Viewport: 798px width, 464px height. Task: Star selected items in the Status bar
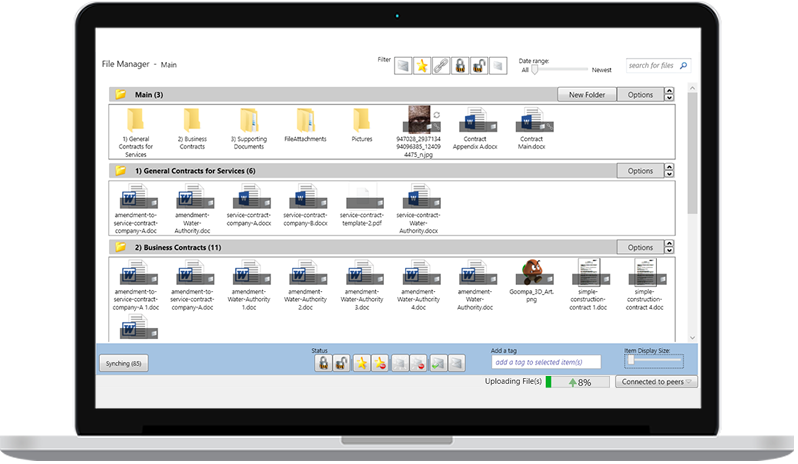click(361, 363)
